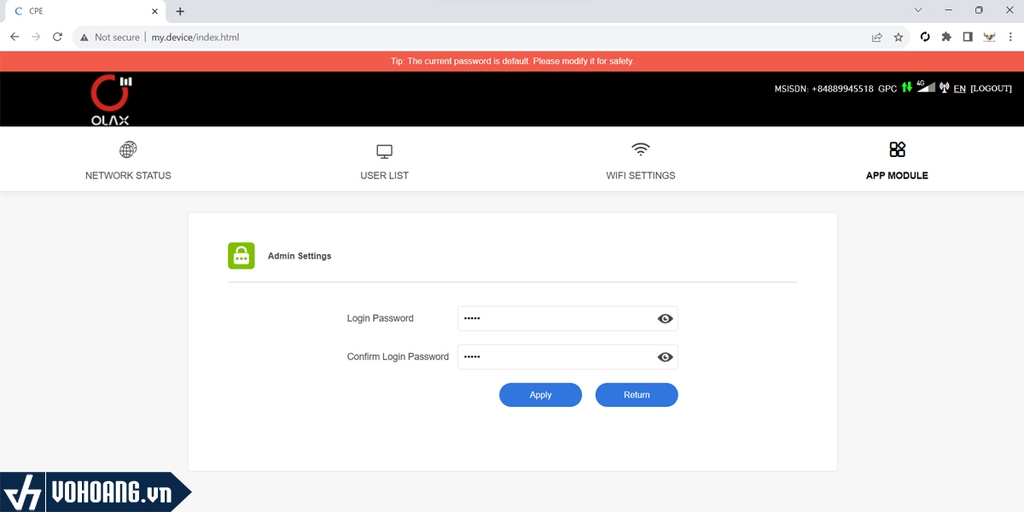Screen dimensions: 1024x512
Task: Click the default password tip banner
Action: 512,61
